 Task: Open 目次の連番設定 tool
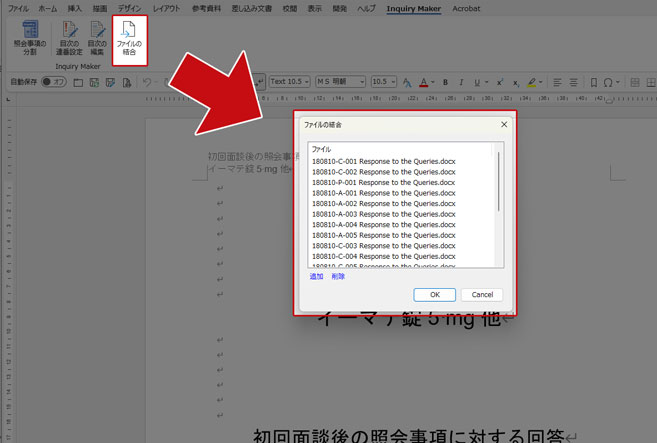68,38
